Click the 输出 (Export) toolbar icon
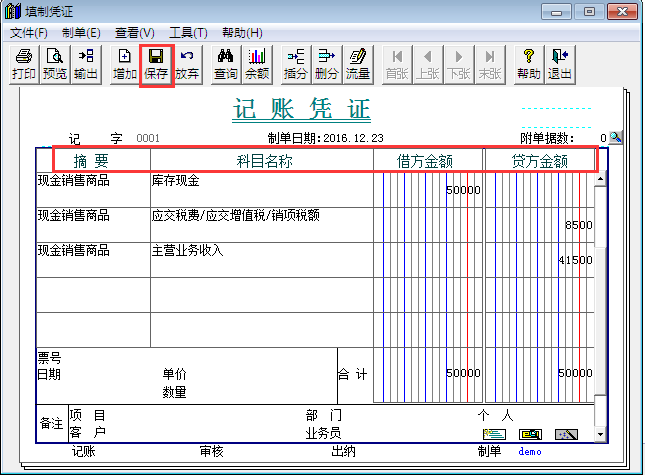Viewport: 645px width, 475px height. [x=86, y=65]
